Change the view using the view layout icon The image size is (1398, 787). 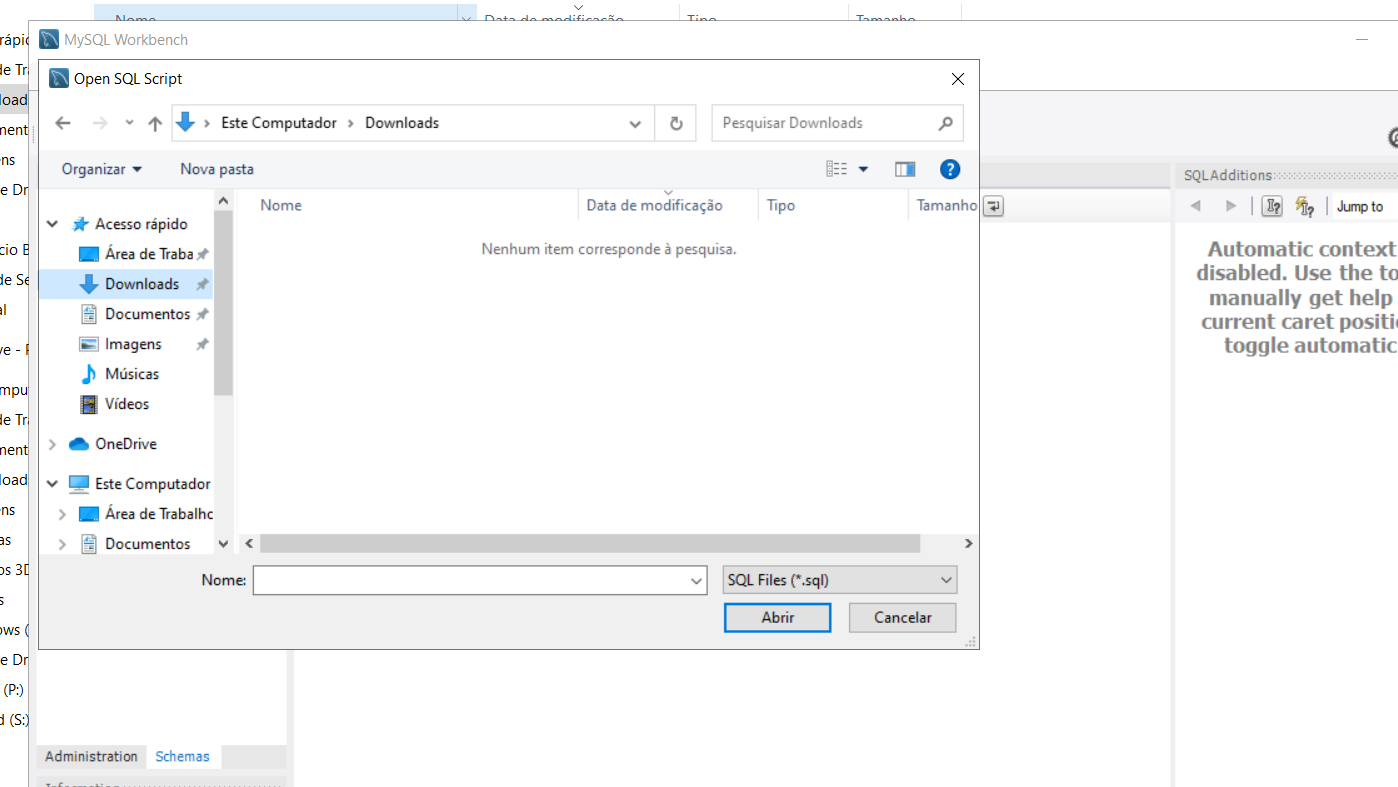click(x=837, y=169)
